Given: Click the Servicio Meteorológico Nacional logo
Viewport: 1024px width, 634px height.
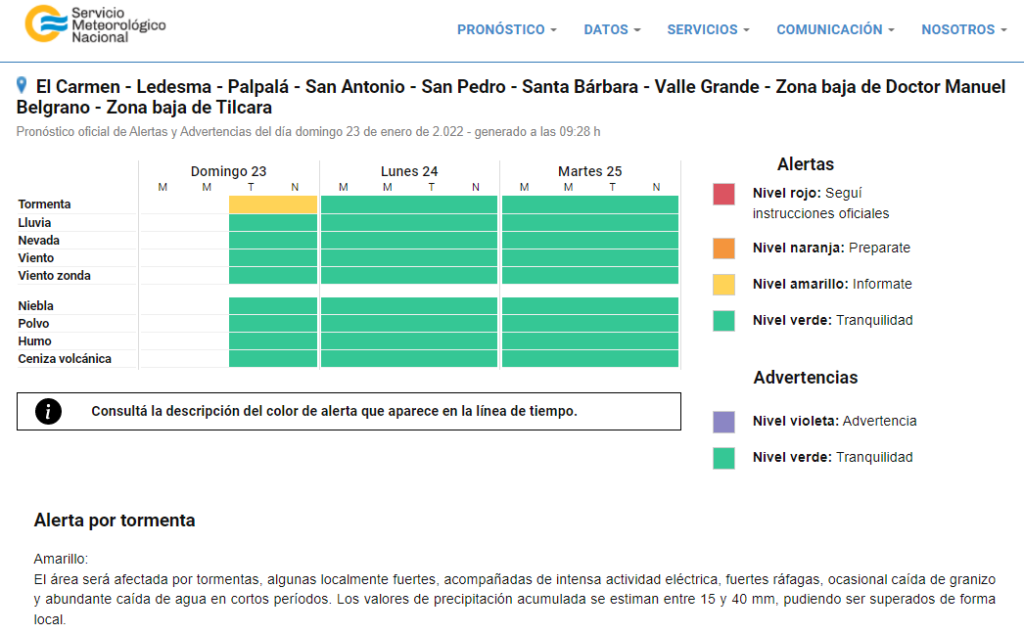Looking at the screenshot, I should [96, 24].
